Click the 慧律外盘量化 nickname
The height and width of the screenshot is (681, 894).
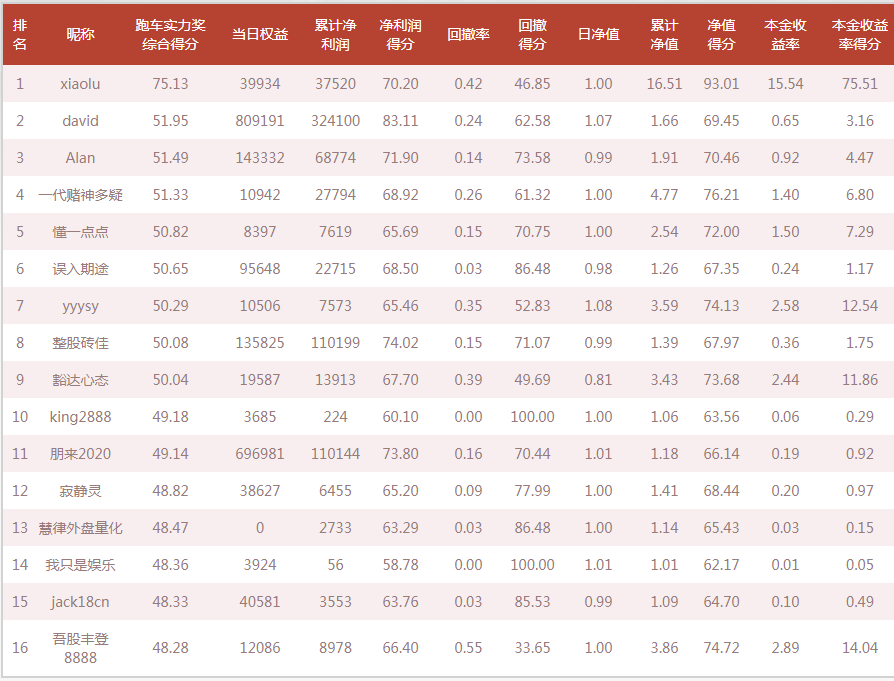80,528
